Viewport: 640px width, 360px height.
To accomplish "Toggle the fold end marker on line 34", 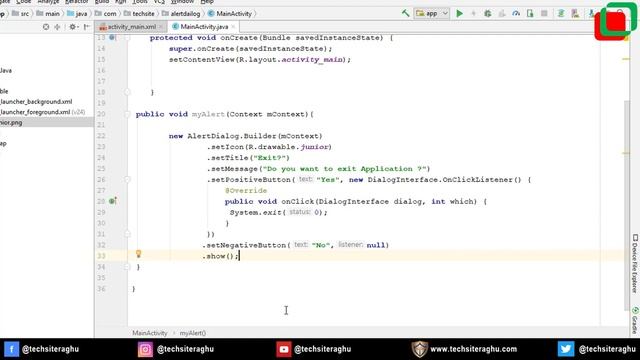I will pyautogui.click(x=127, y=267).
